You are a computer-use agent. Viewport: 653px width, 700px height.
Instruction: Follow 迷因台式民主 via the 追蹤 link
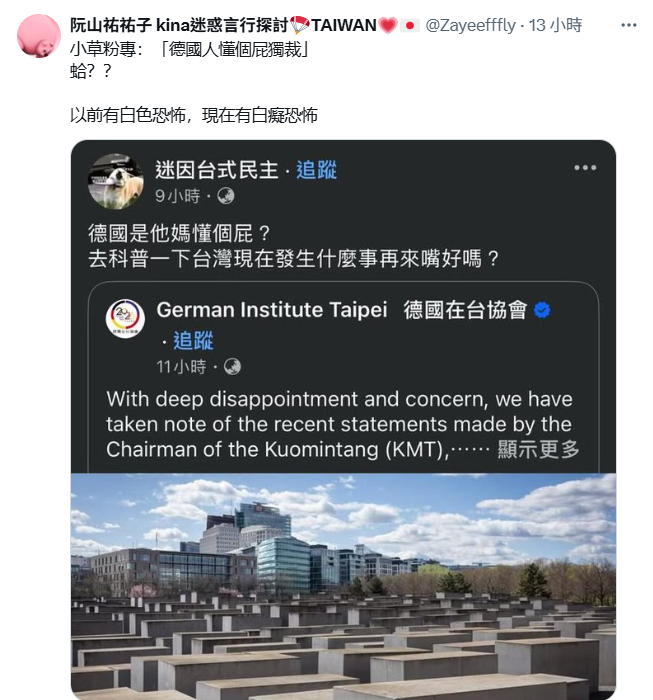coord(316,170)
